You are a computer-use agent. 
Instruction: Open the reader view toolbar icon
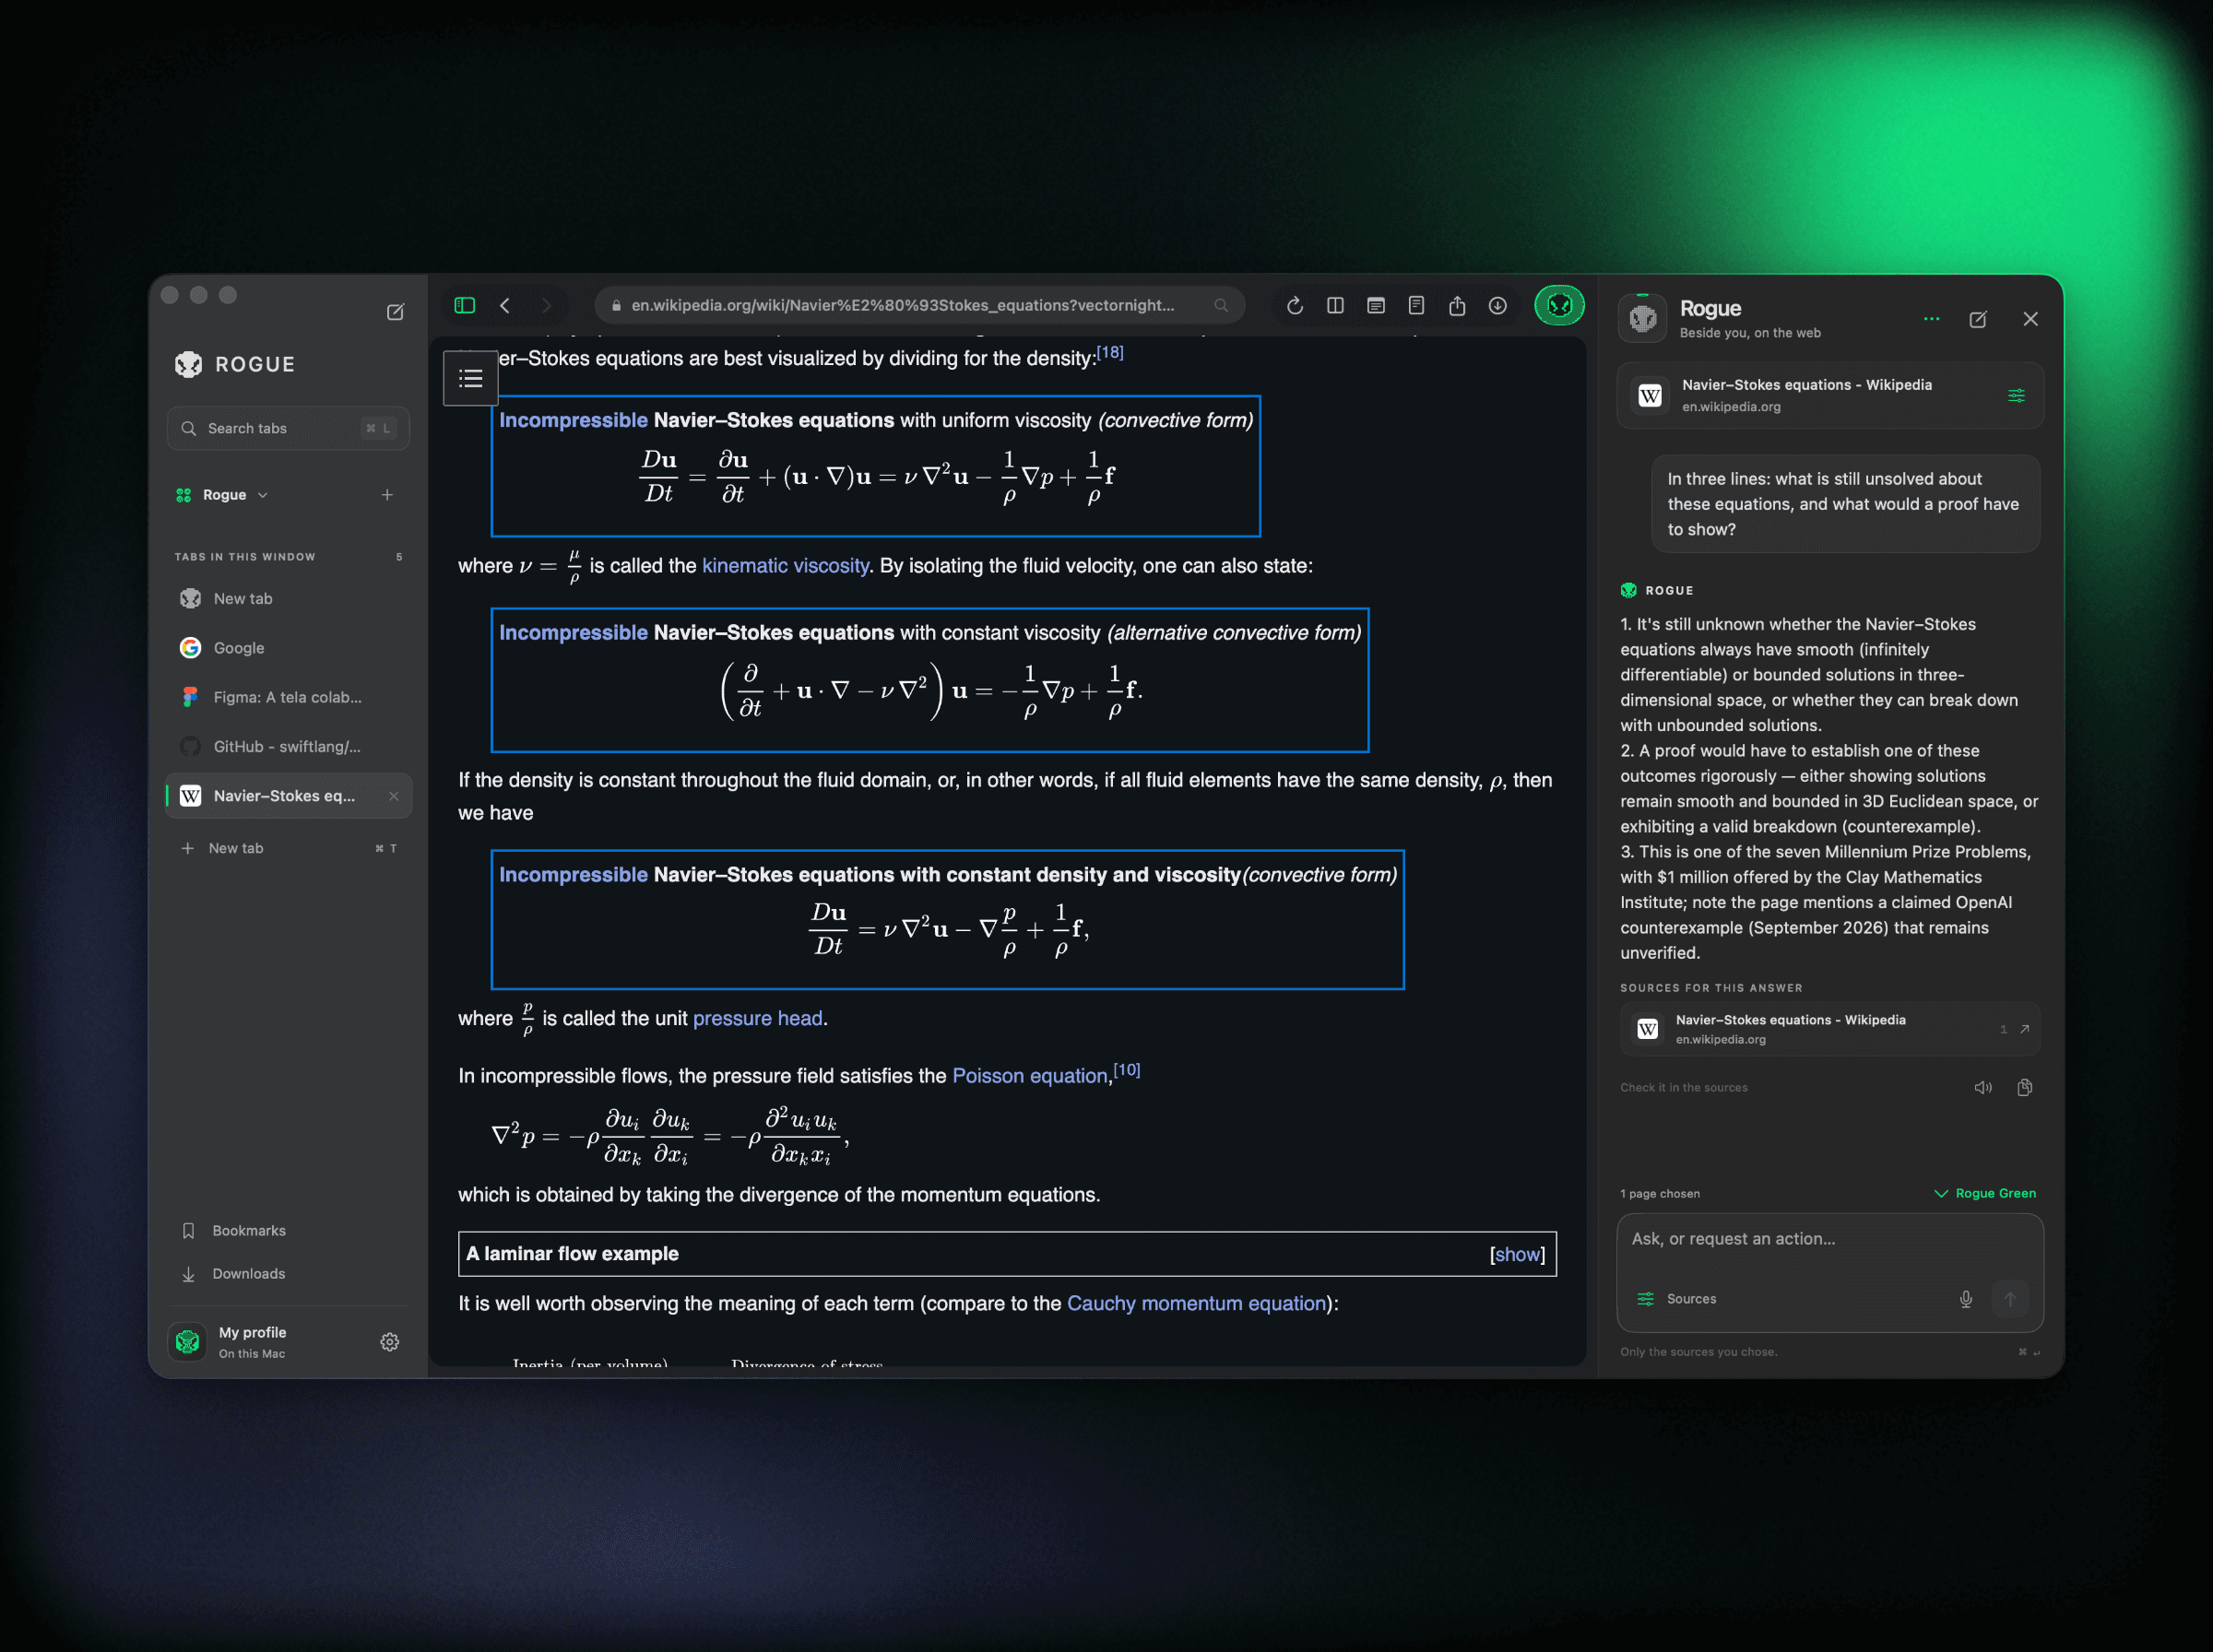[1376, 306]
